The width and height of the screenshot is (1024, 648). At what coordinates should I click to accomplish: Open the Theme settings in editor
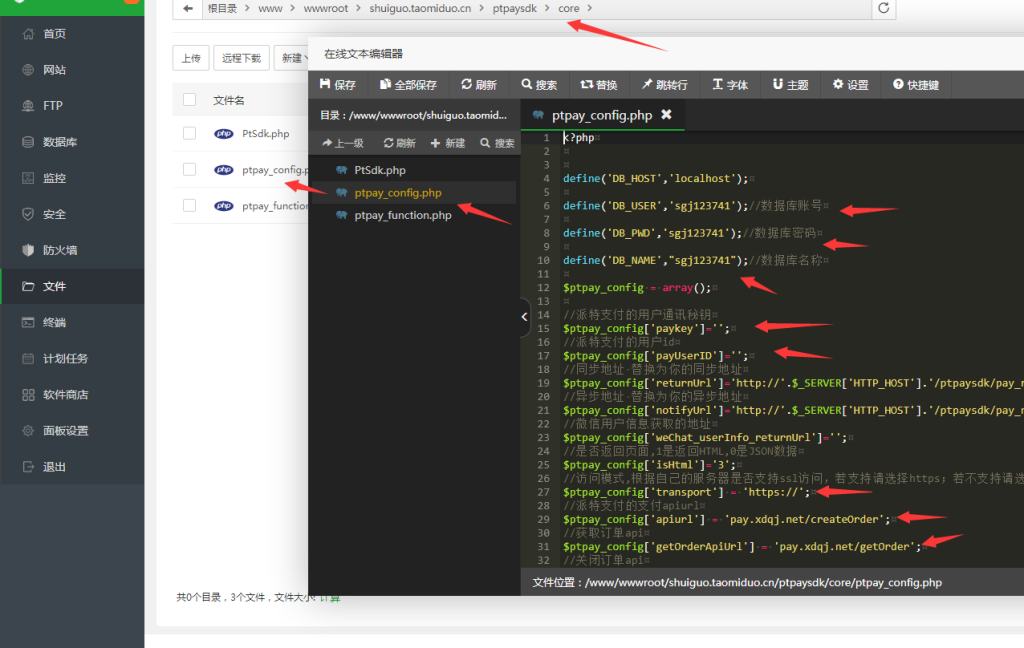790,85
